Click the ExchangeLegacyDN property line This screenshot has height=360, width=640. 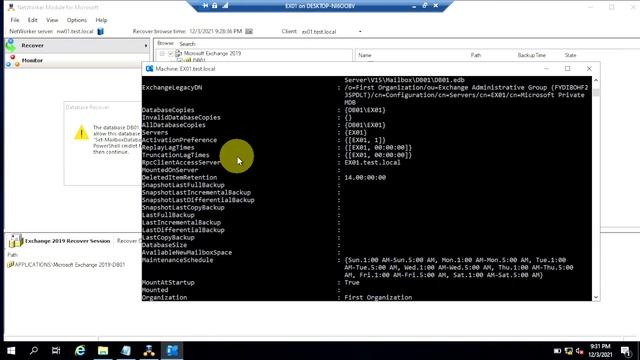(172, 87)
